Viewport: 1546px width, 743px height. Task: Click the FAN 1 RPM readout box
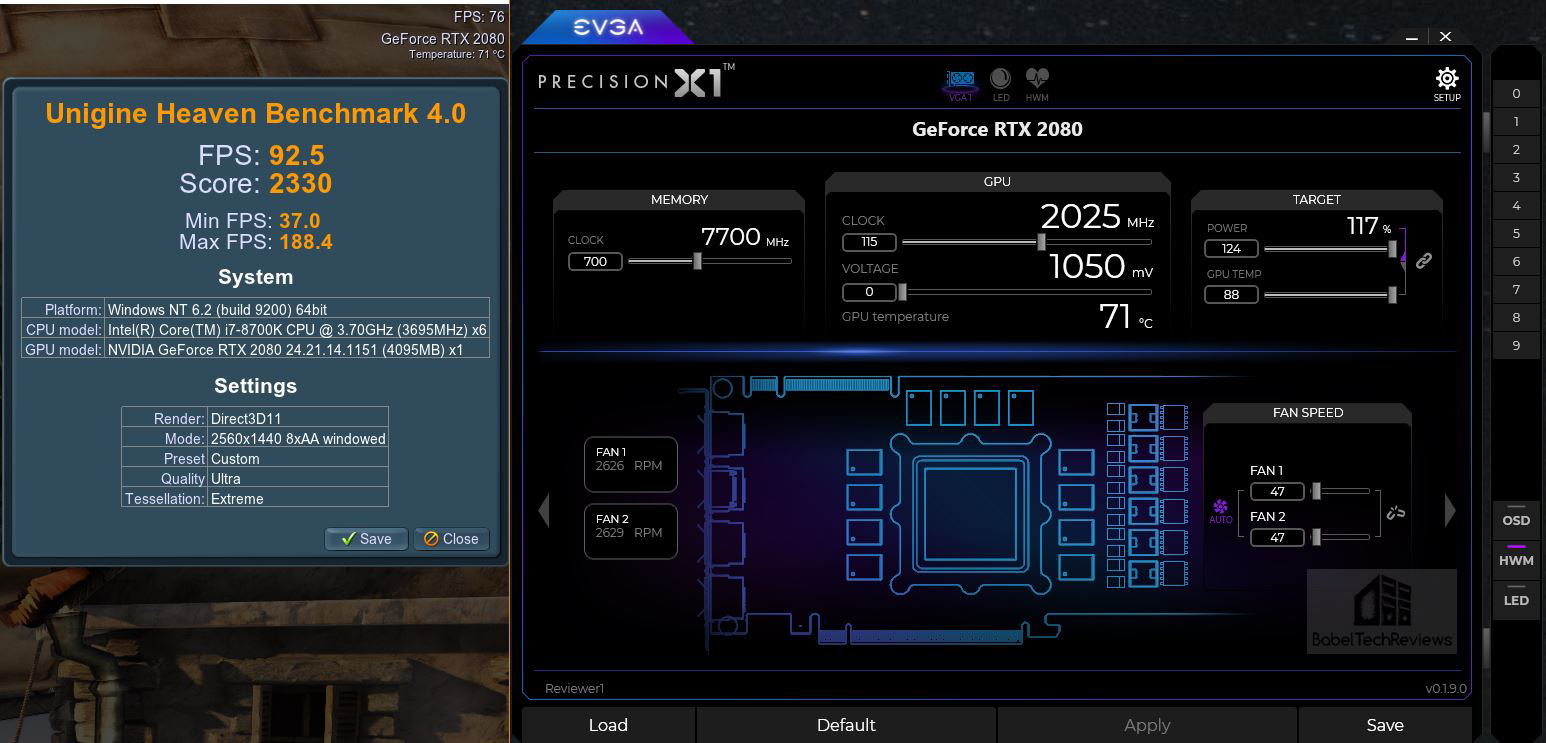click(631, 464)
